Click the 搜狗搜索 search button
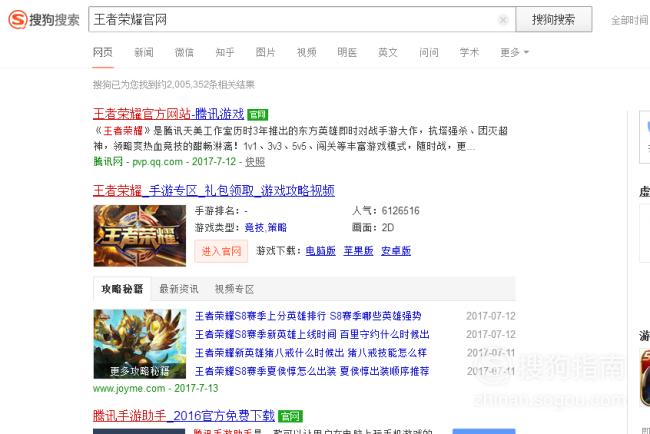650x434 pixels. 553,19
